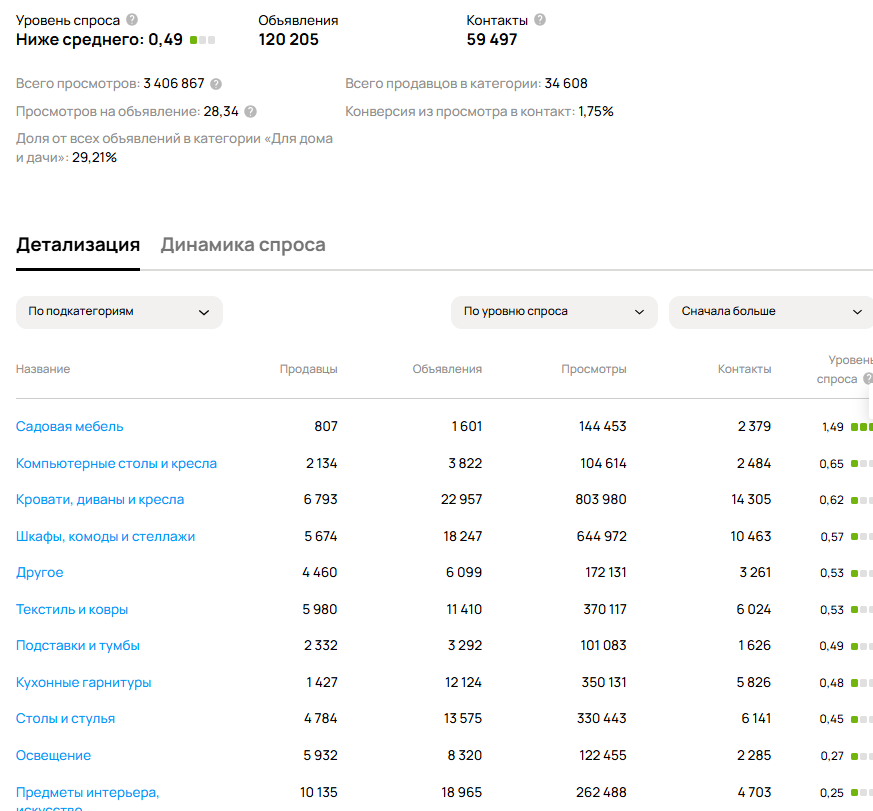
Task: Click sellers cell 10 135
Action: [x=318, y=792]
